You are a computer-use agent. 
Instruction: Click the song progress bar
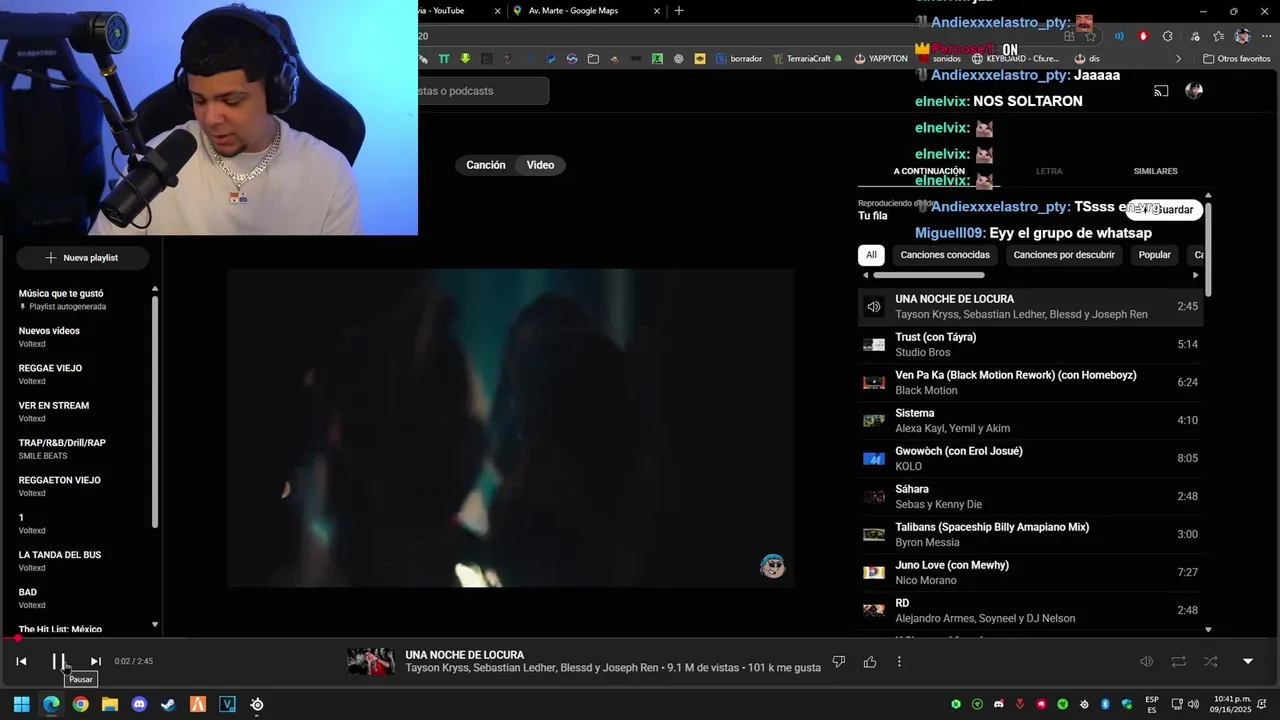[640, 638]
